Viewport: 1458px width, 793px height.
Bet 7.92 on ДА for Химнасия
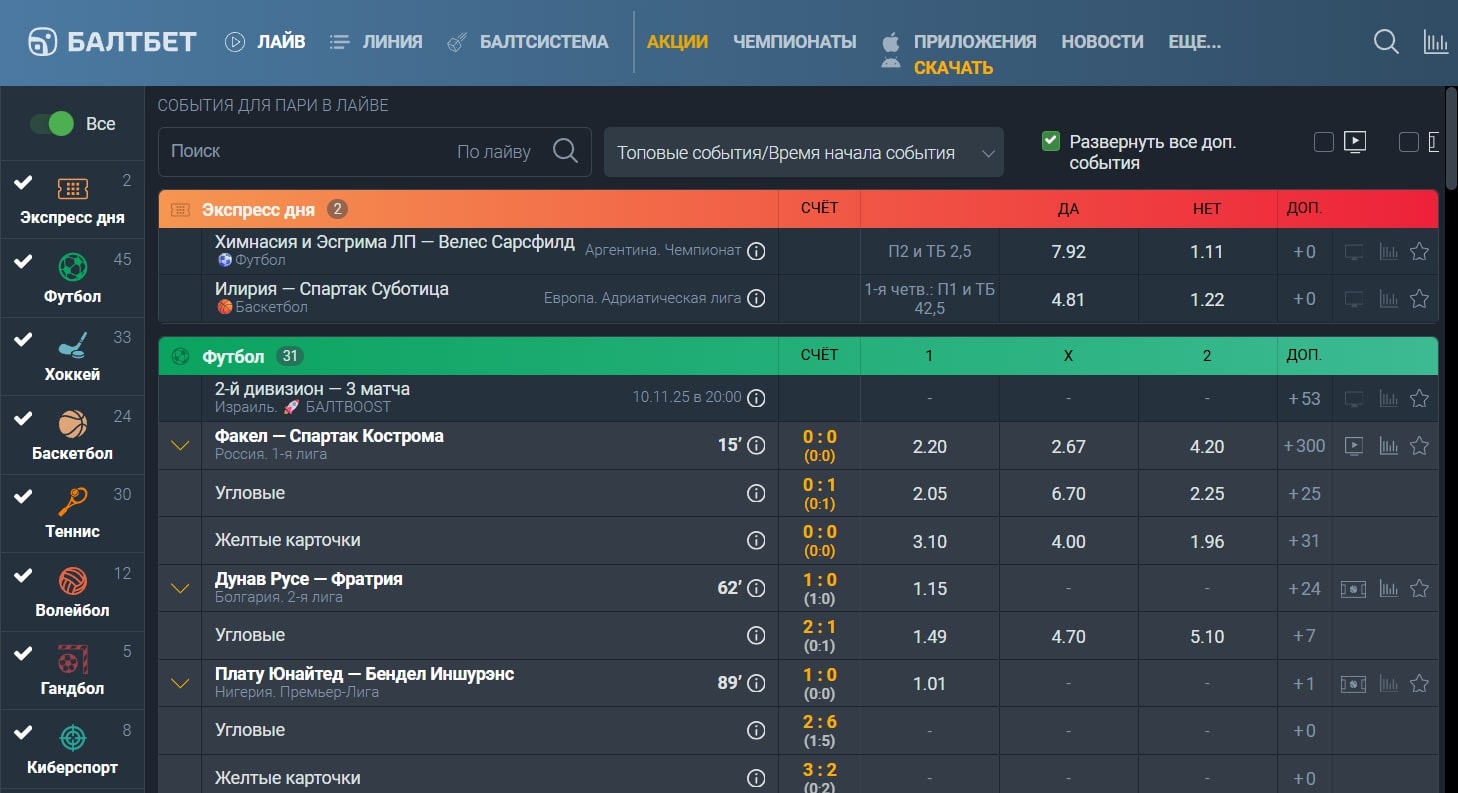tap(1068, 252)
